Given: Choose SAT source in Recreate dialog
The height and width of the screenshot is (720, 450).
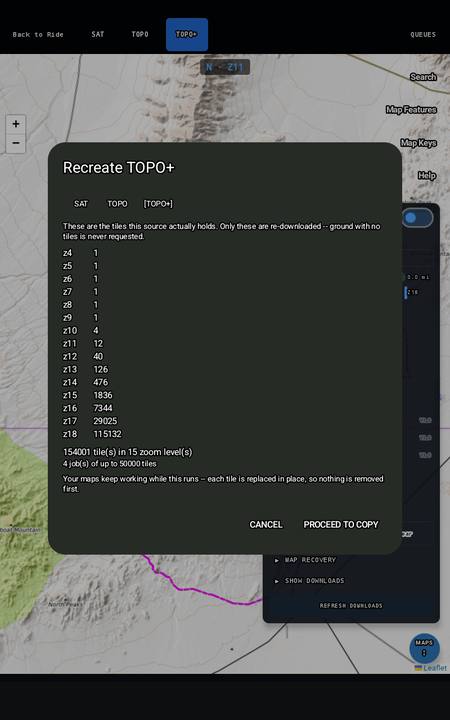Looking at the screenshot, I should pyautogui.click(x=81, y=204).
